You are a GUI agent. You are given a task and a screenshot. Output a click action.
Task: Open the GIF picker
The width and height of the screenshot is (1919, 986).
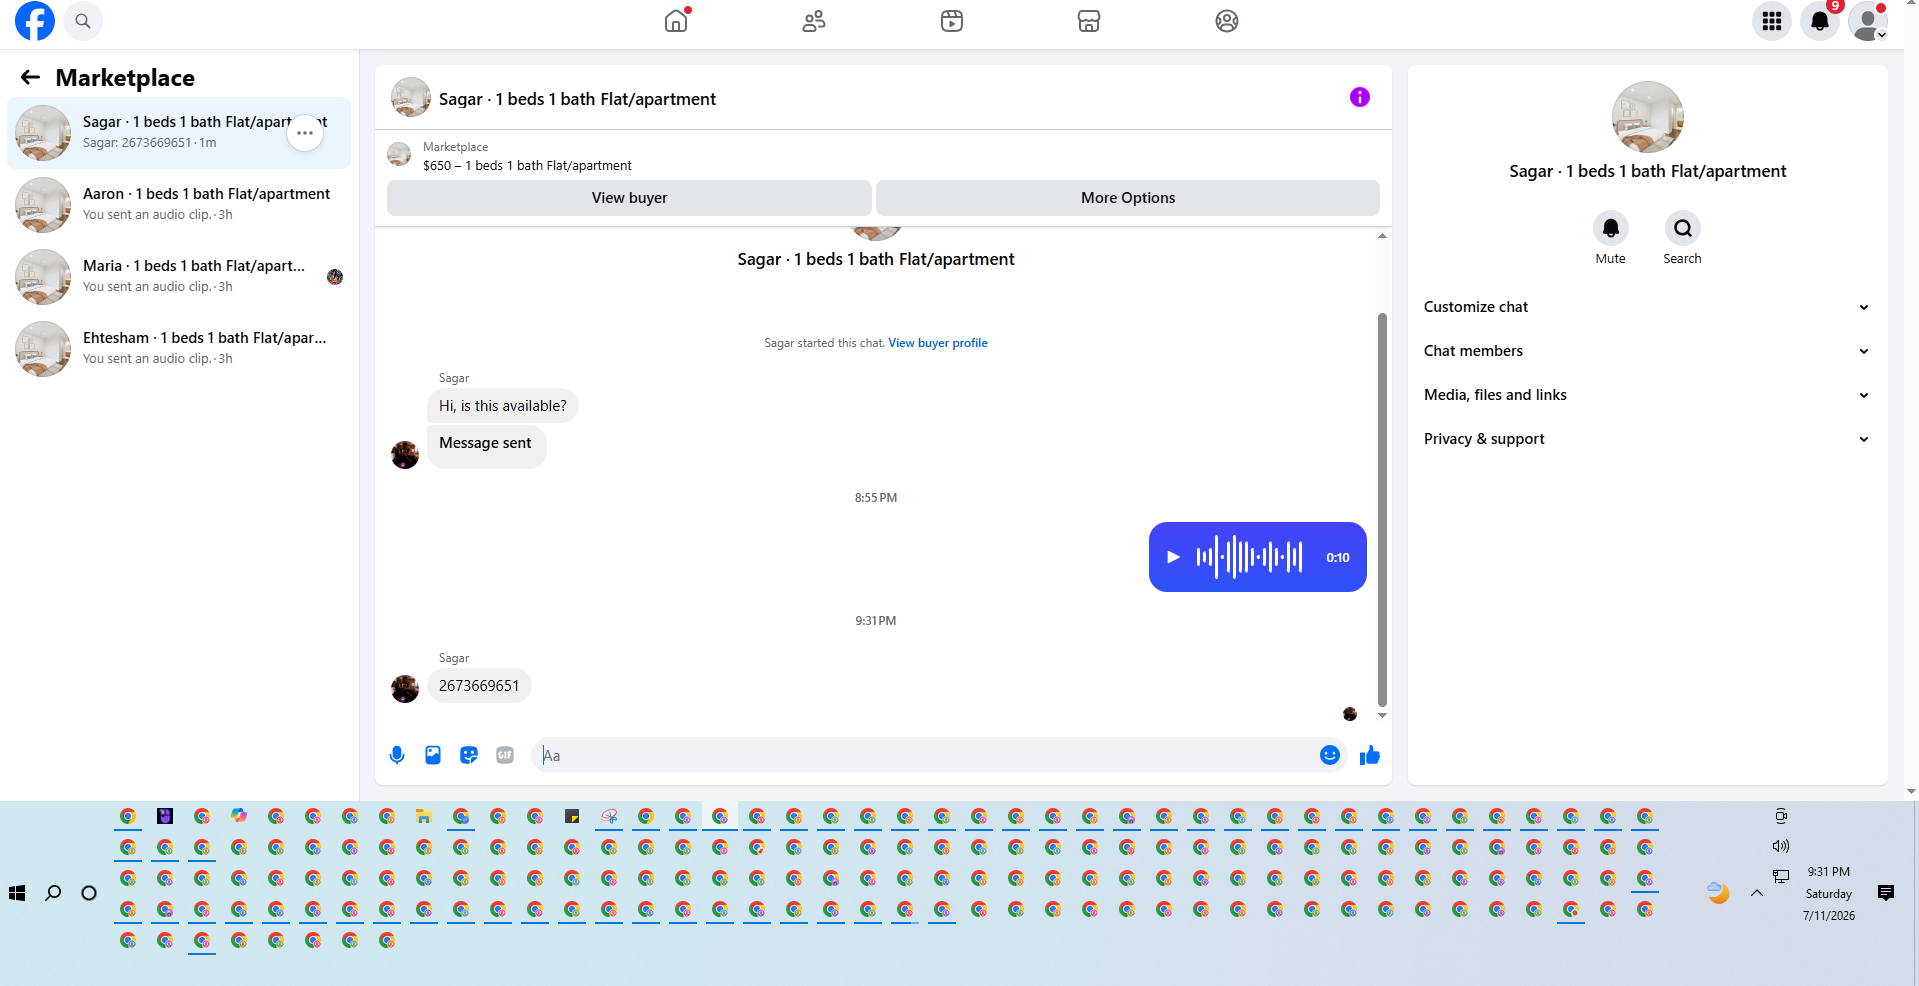[505, 755]
